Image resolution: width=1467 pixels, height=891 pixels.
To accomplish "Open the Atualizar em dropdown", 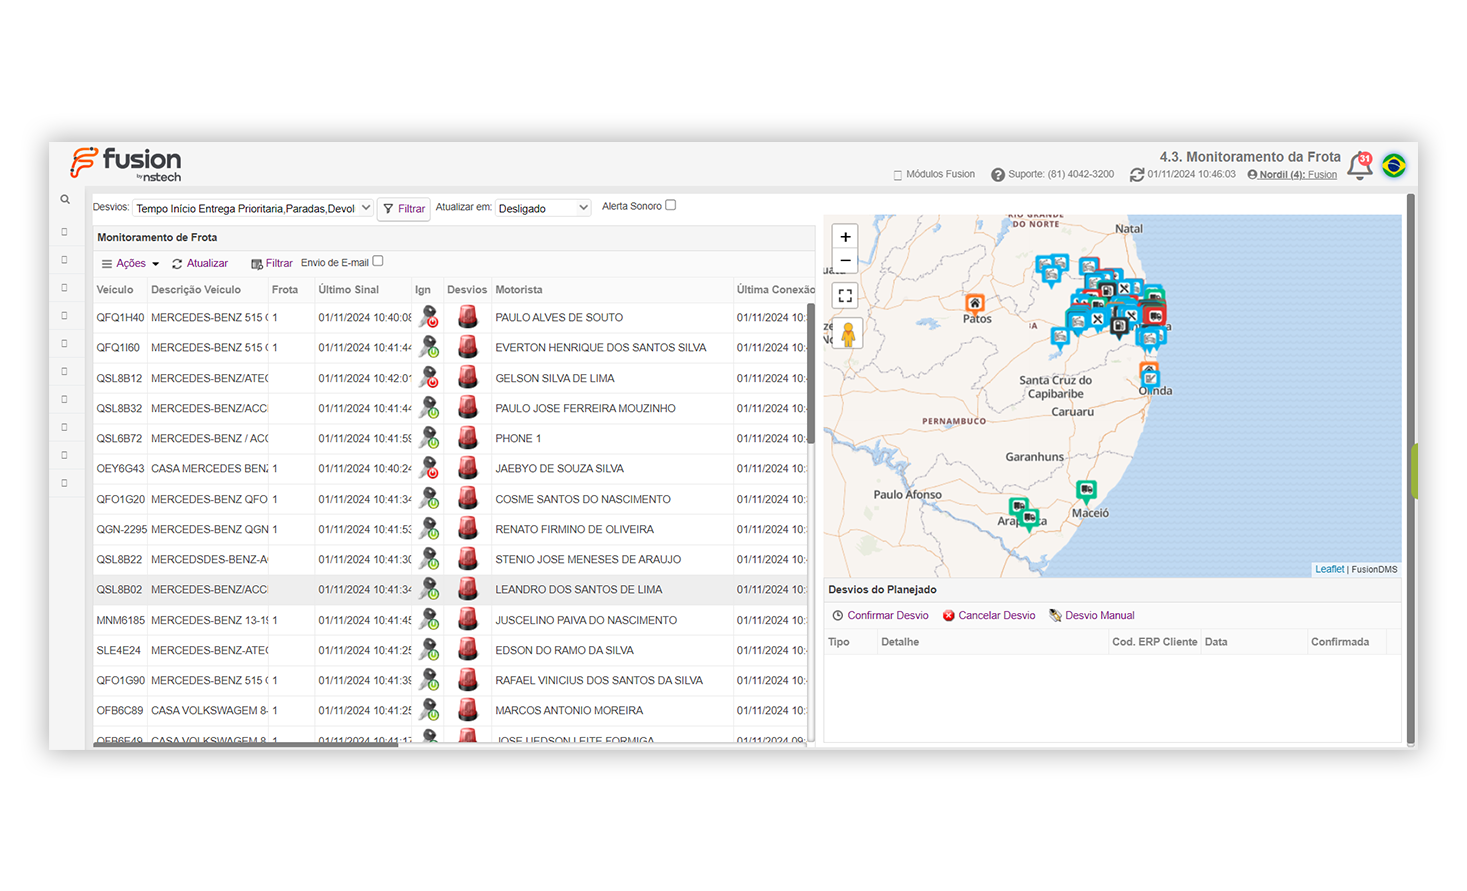I will click(543, 208).
